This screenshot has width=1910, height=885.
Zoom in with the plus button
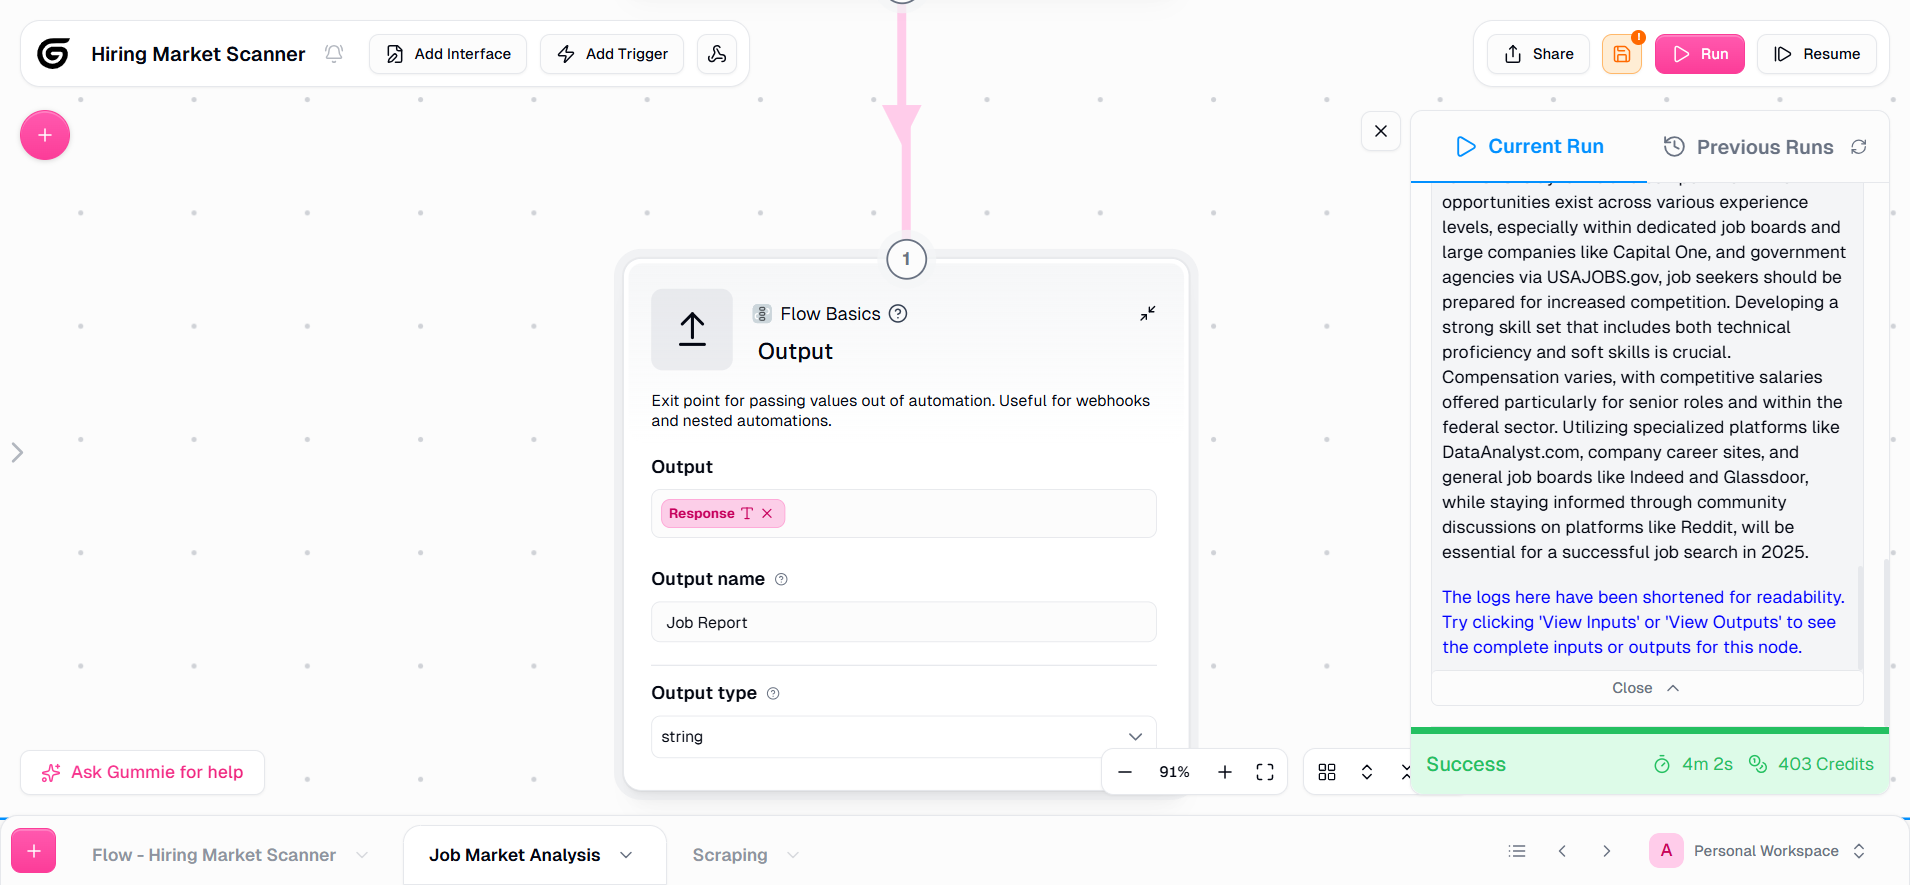(1225, 772)
